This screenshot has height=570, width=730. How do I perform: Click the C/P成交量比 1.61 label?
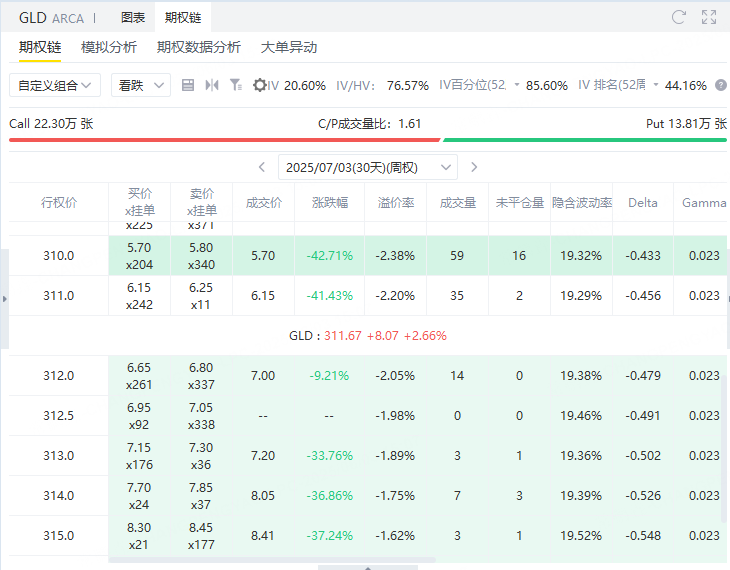click(370, 124)
